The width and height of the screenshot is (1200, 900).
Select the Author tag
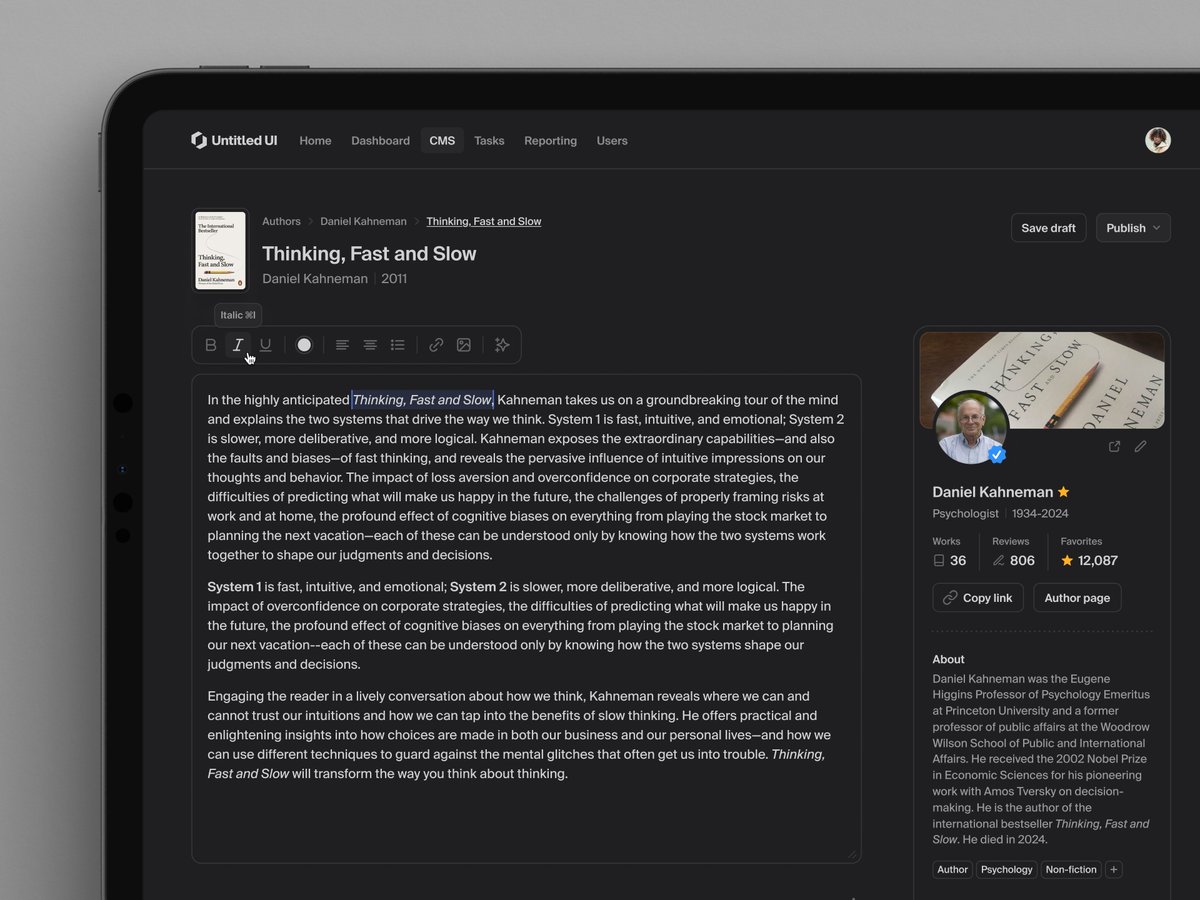[x=952, y=870]
